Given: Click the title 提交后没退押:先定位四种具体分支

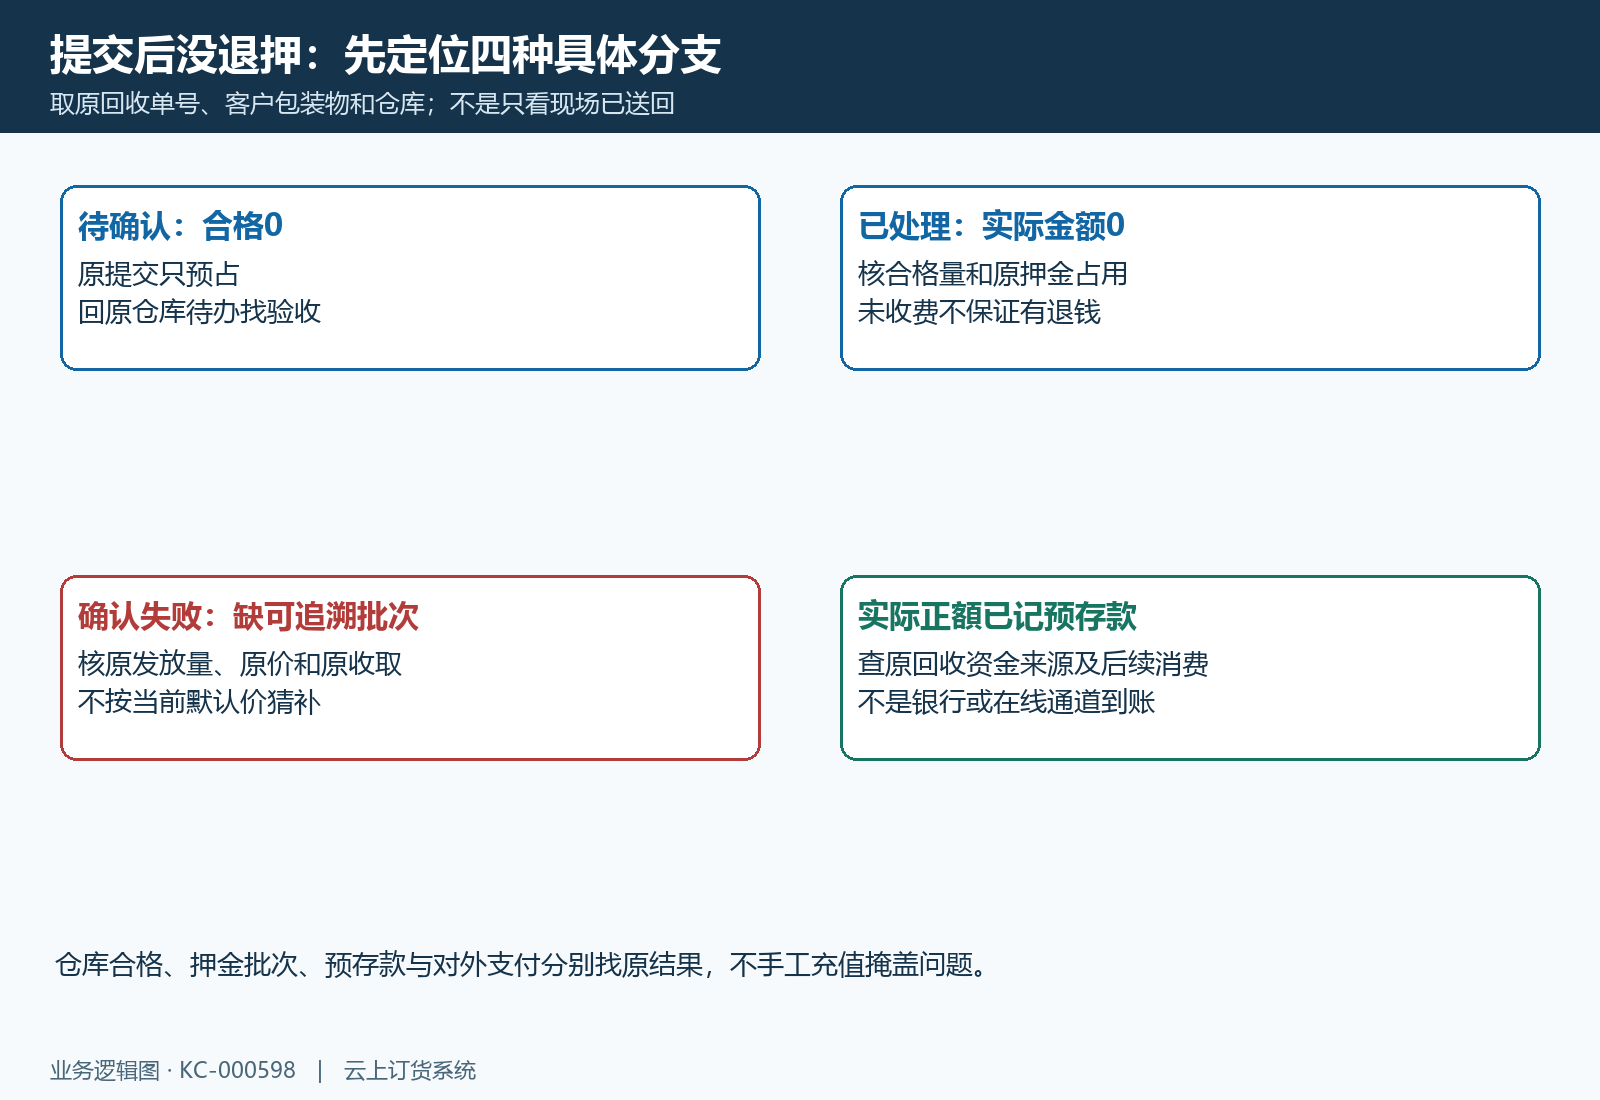Looking at the screenshot, I should coord(385,54).
